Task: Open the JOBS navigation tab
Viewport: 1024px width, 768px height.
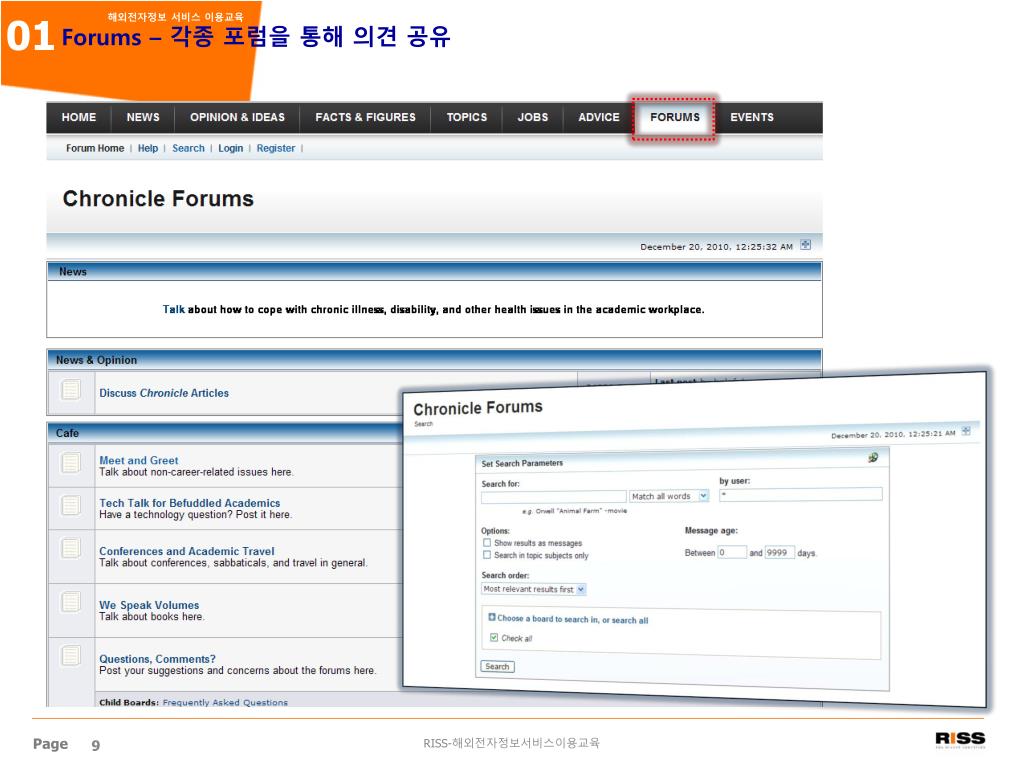Action: [532, 118]
